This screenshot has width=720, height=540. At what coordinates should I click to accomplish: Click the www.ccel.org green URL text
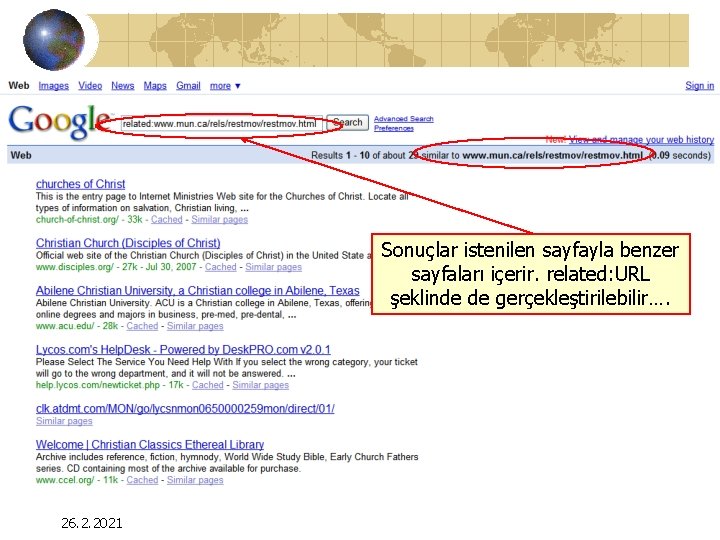tap(65, 480)
